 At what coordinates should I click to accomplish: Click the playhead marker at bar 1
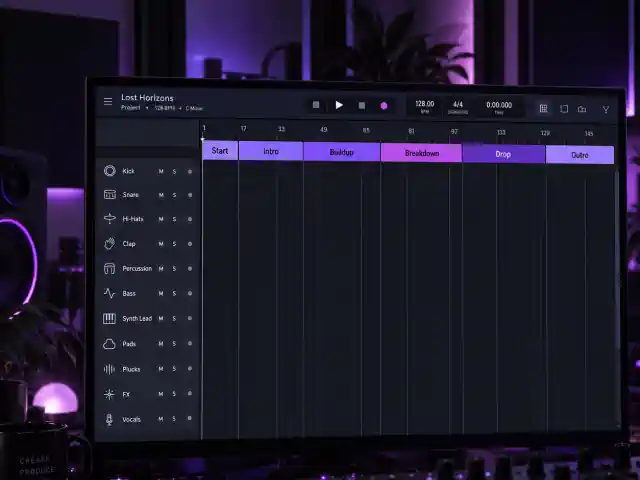click(x=203, y=139)
